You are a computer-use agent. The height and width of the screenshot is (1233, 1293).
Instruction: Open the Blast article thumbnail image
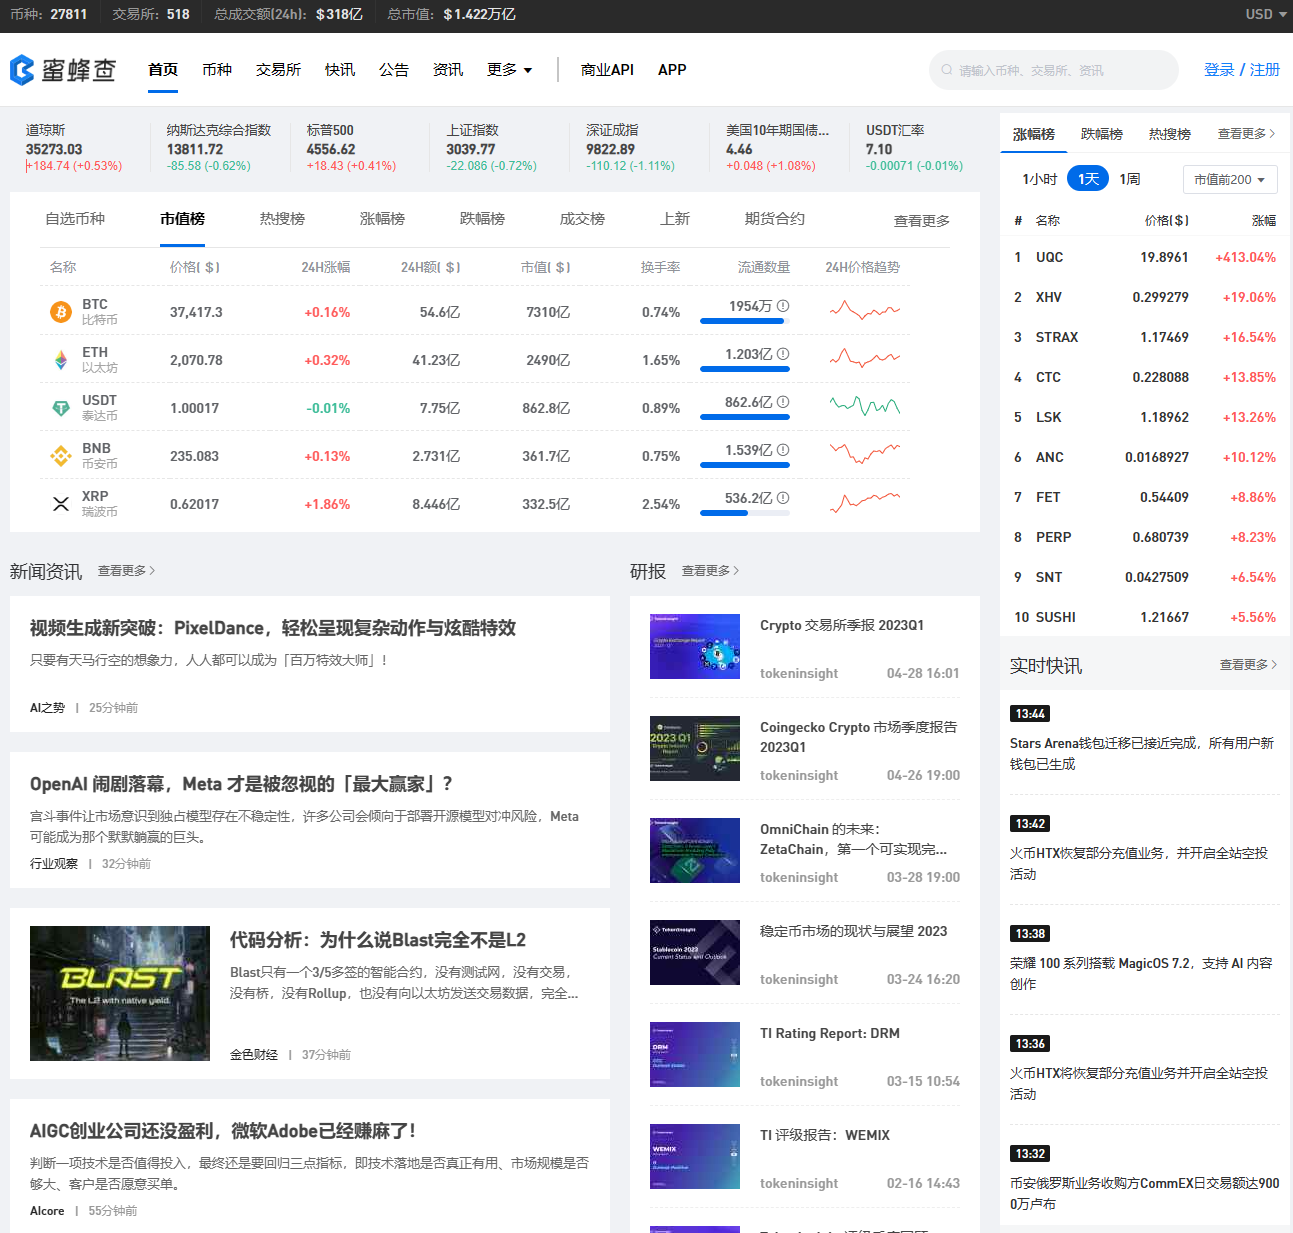(x=120, y=993)
